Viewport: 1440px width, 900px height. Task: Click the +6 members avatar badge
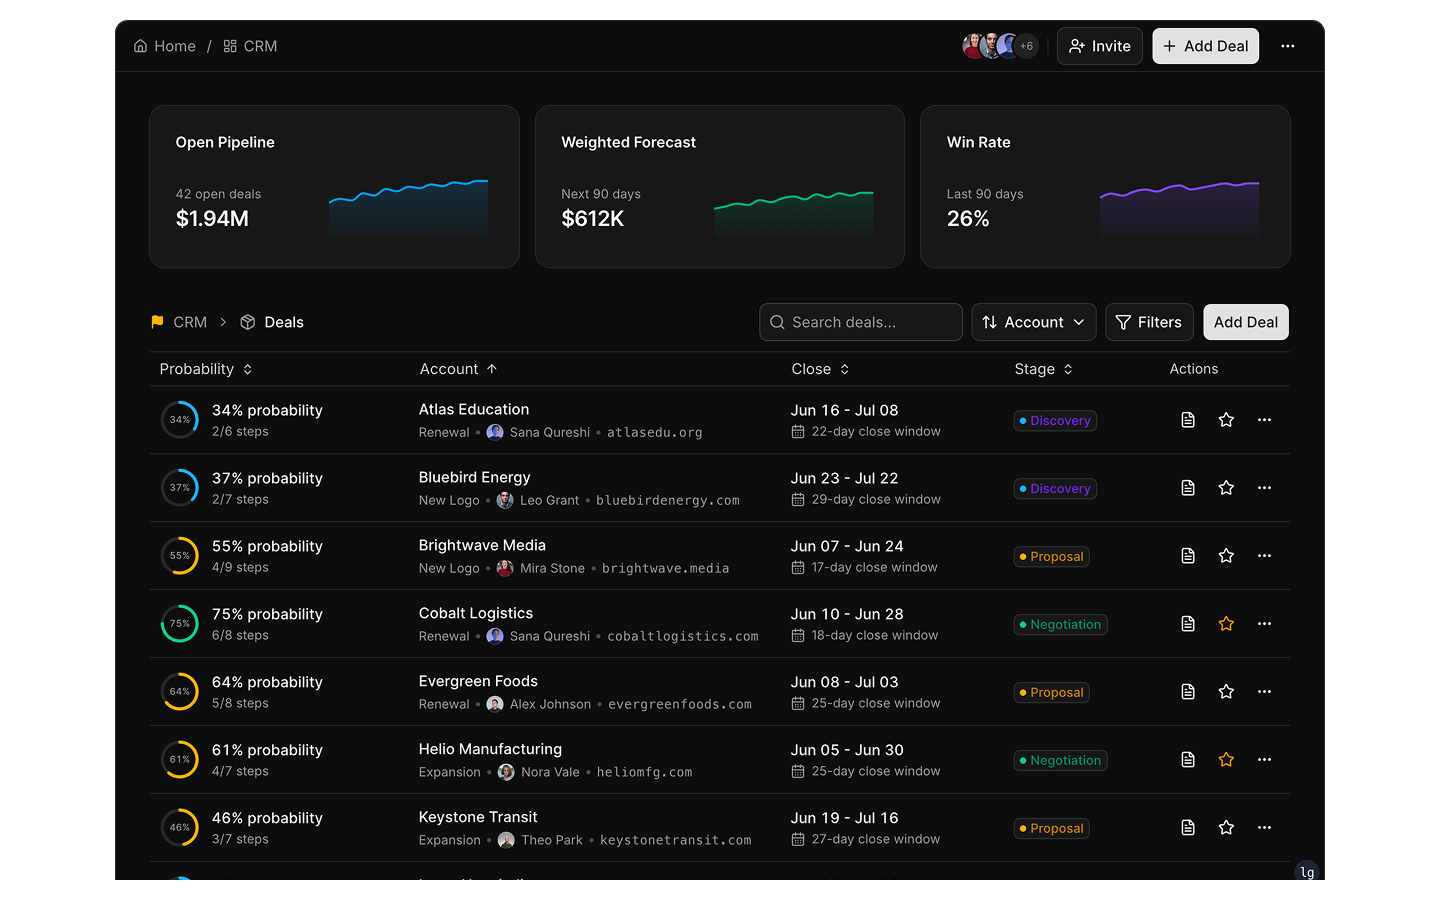pos(1026,46)
